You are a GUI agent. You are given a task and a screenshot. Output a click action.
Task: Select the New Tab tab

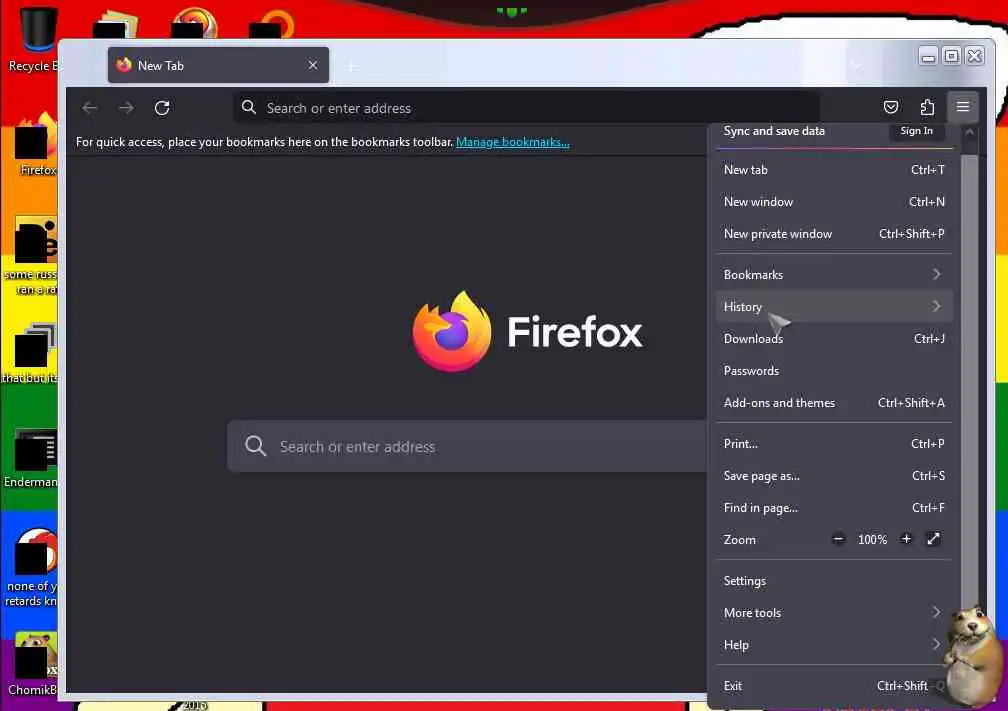point(219,65)
